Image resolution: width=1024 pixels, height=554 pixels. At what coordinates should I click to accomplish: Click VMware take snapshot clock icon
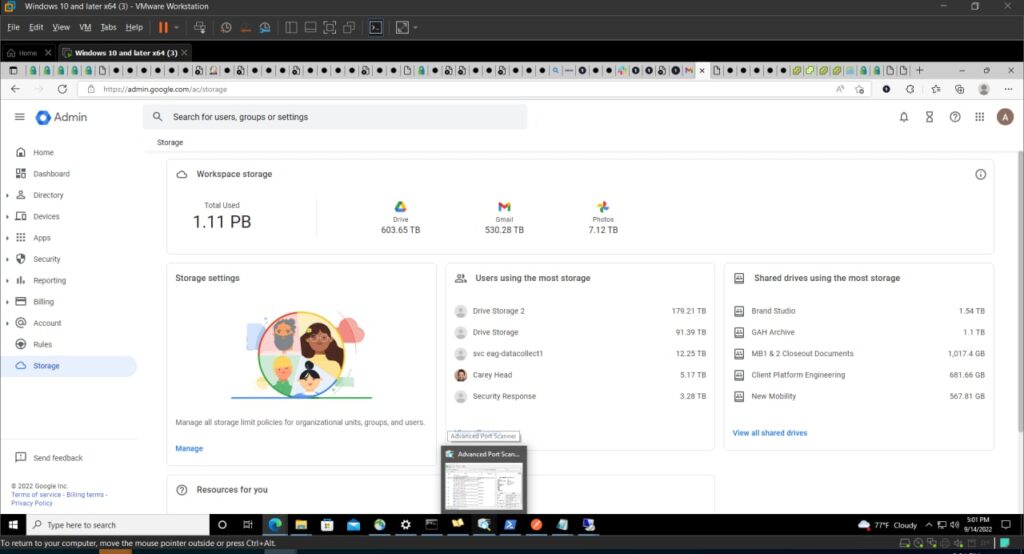coord(226,27)
